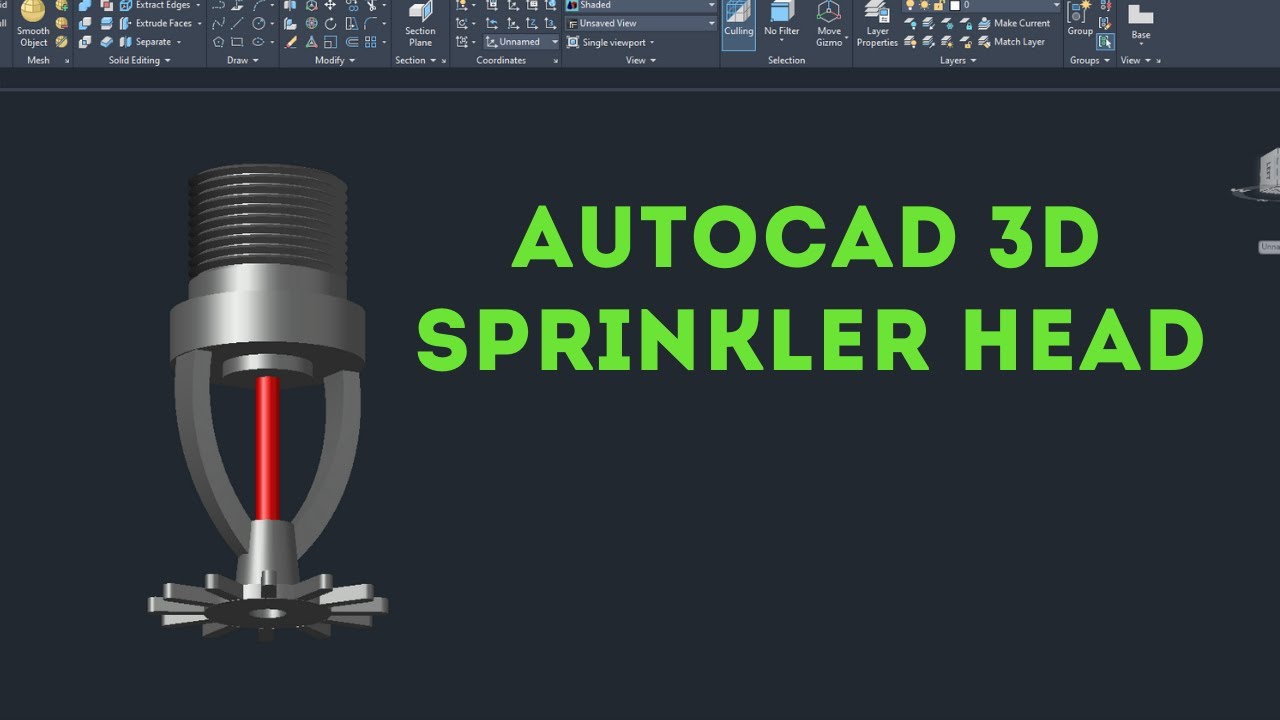Open the Unnamed UCS dropdown
The height and width of the screenshot is (720, 1280).
click(x=522, y=42)
